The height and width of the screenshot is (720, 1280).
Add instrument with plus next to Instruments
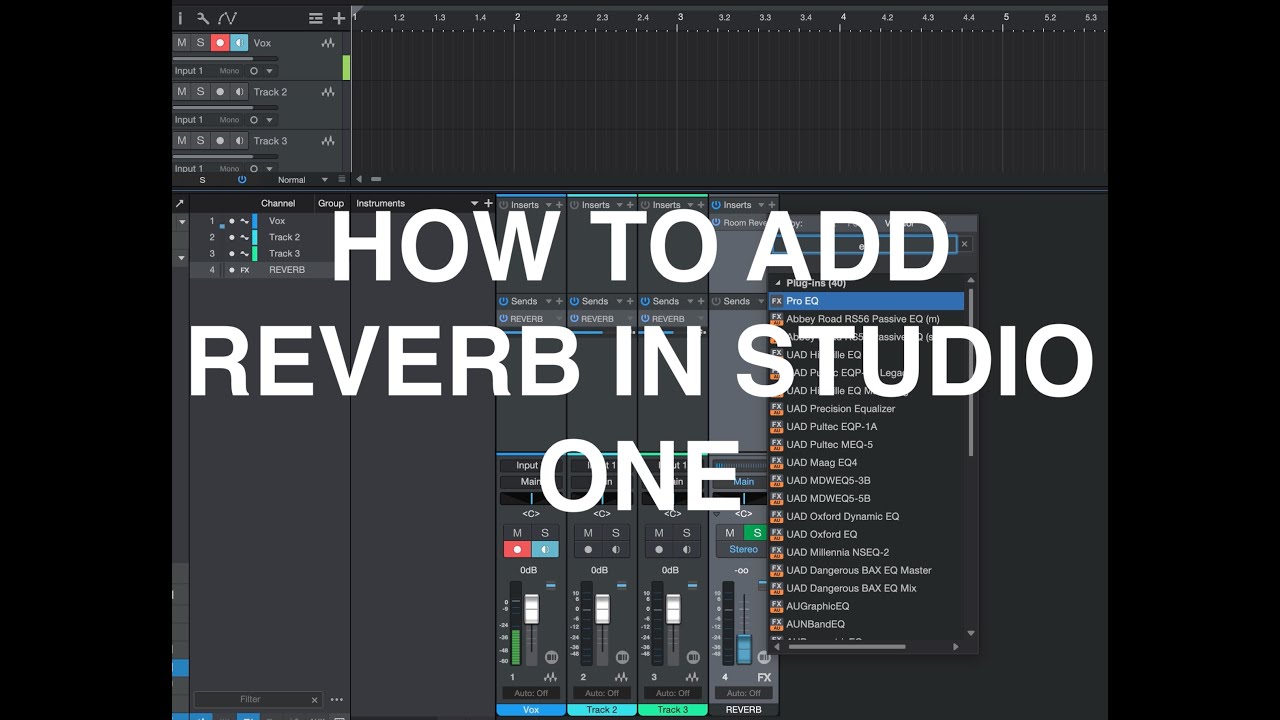(488, 203)
